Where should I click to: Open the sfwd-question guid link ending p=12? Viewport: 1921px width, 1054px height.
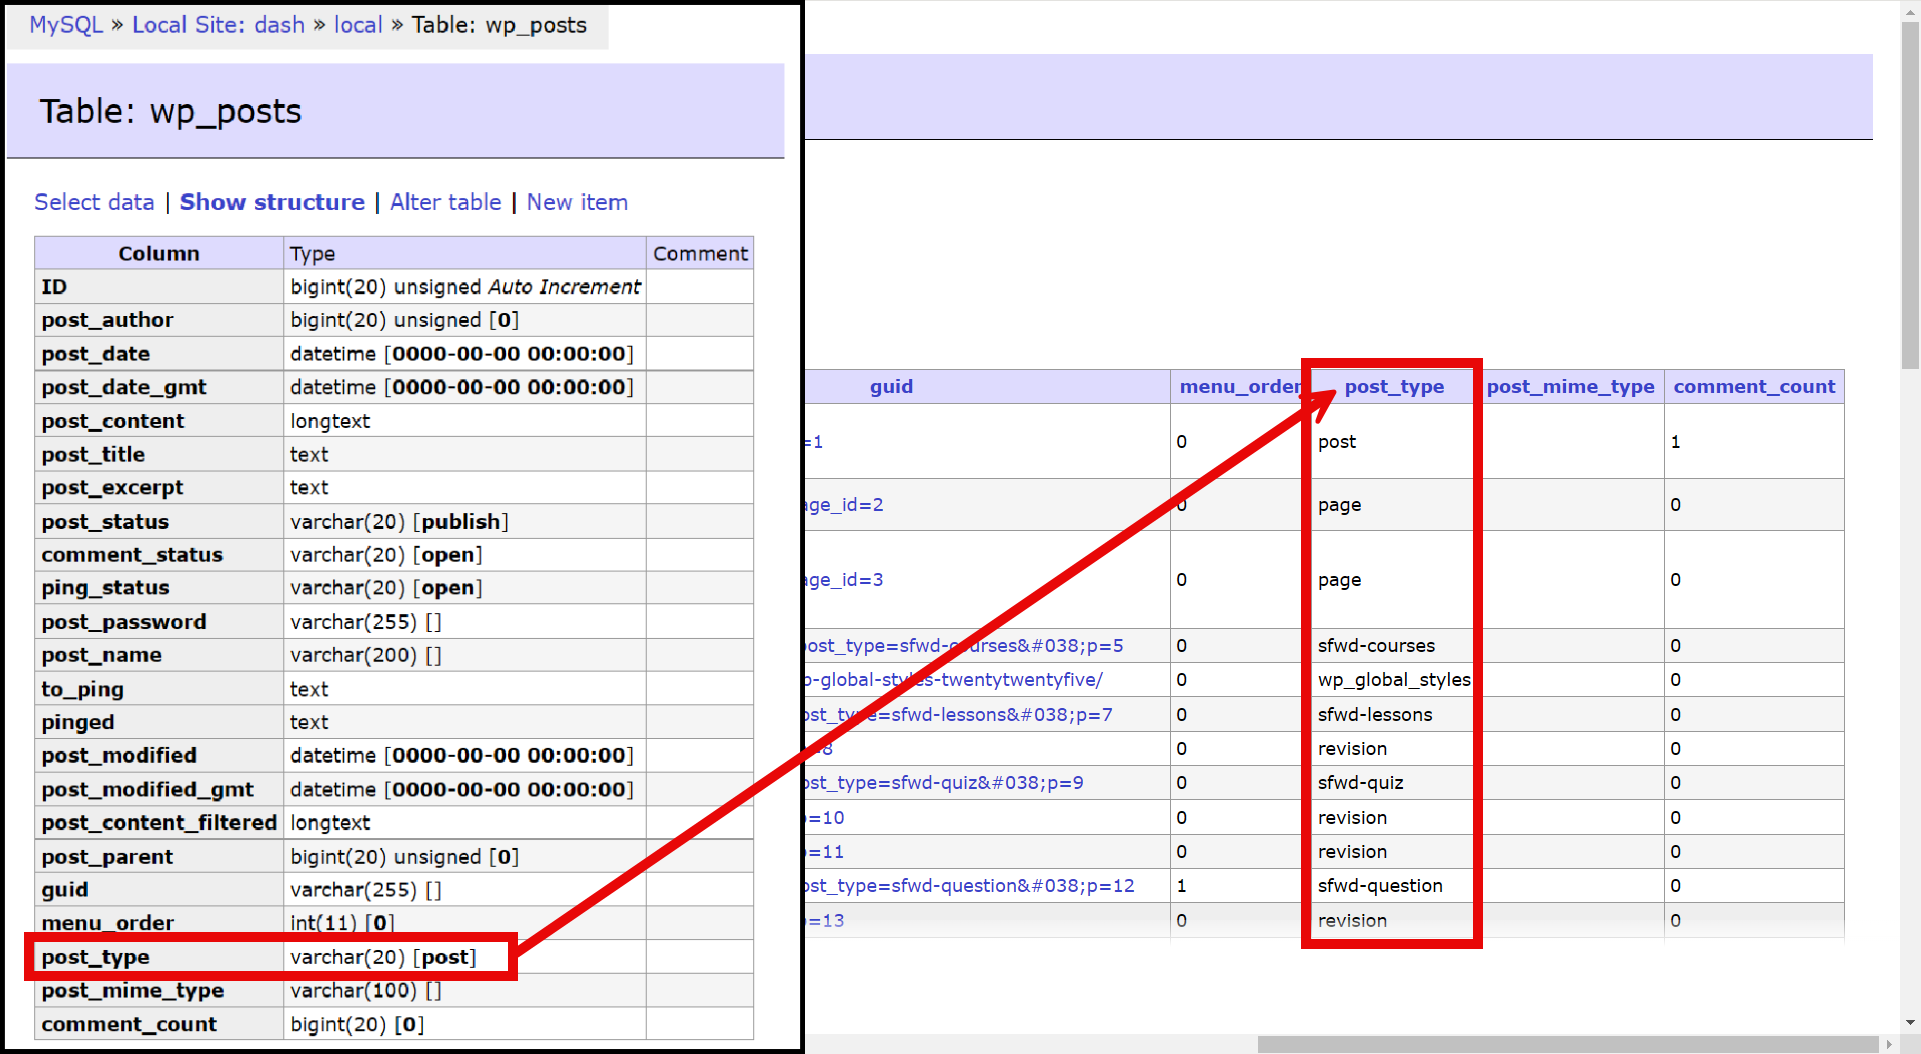coord(970,886)
